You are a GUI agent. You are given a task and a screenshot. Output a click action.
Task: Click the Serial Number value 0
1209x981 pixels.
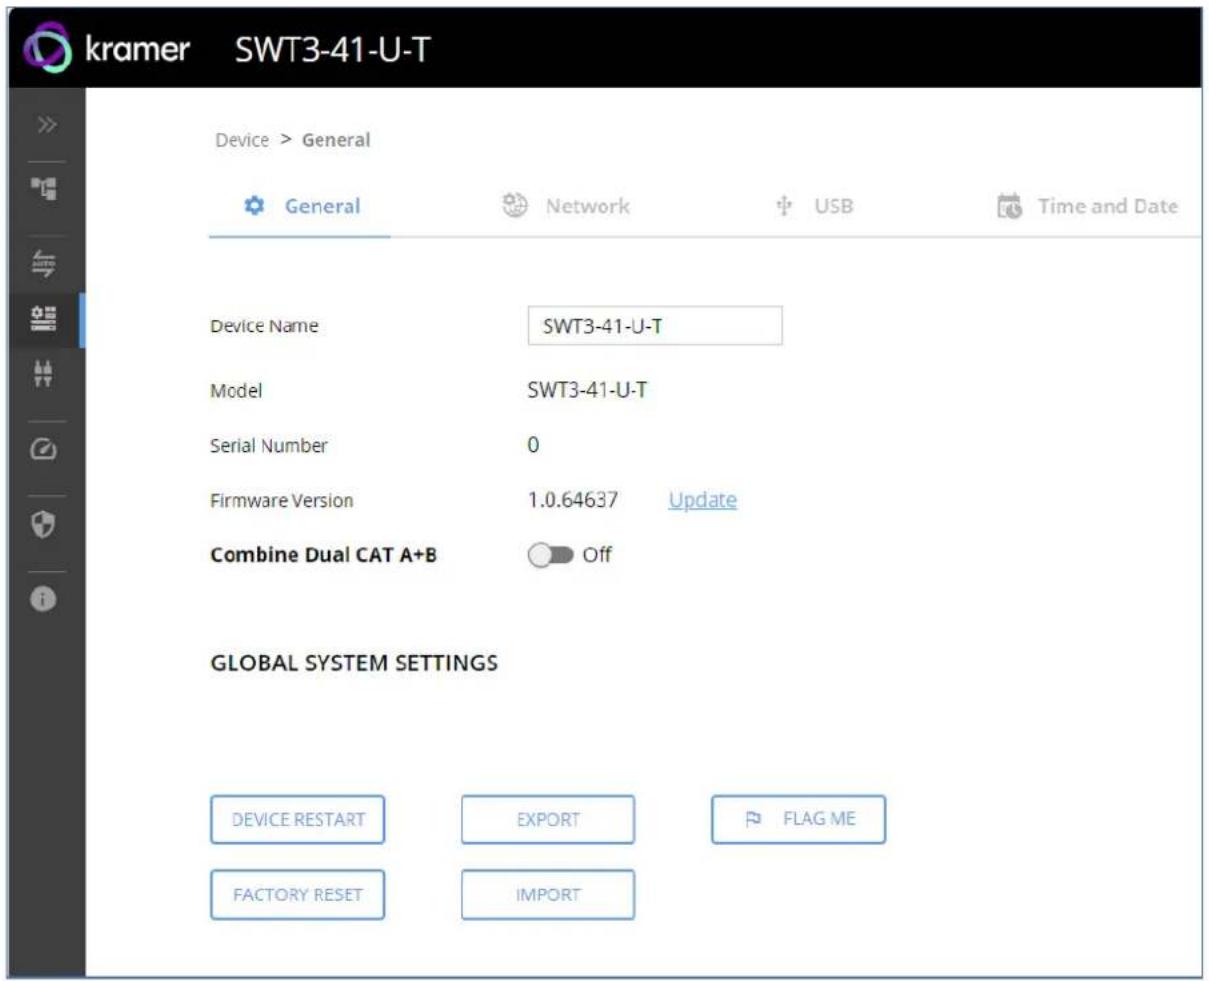click(533, 445)
